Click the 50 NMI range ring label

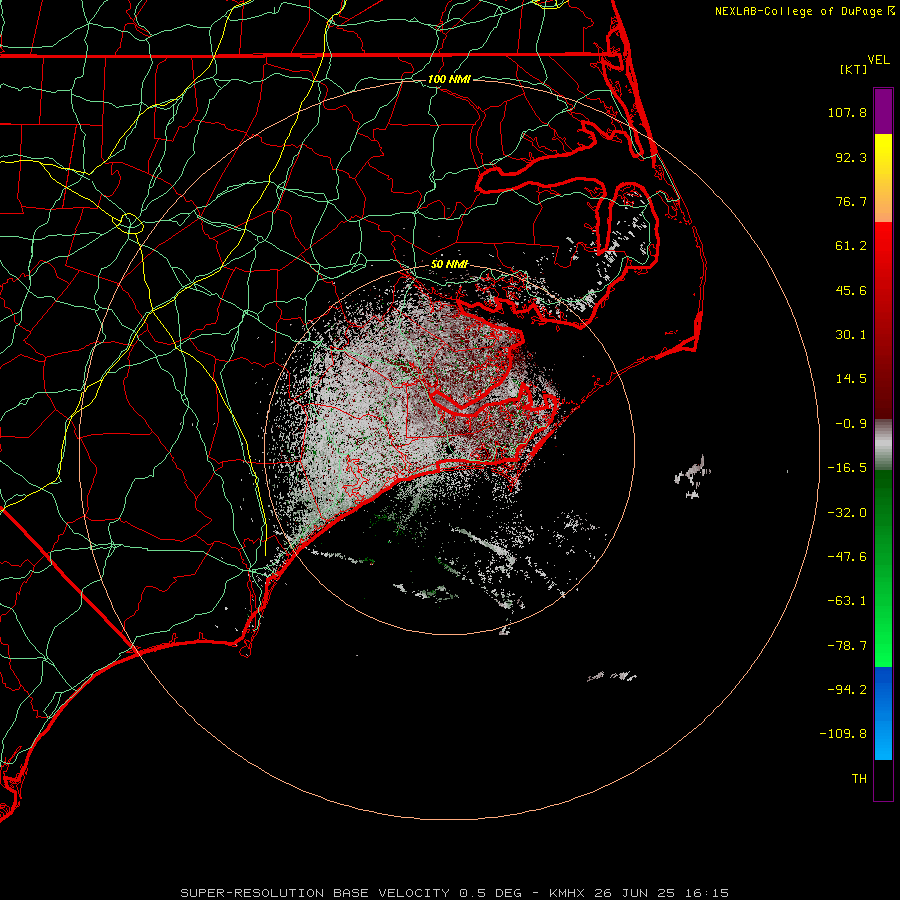click(449, 264)
